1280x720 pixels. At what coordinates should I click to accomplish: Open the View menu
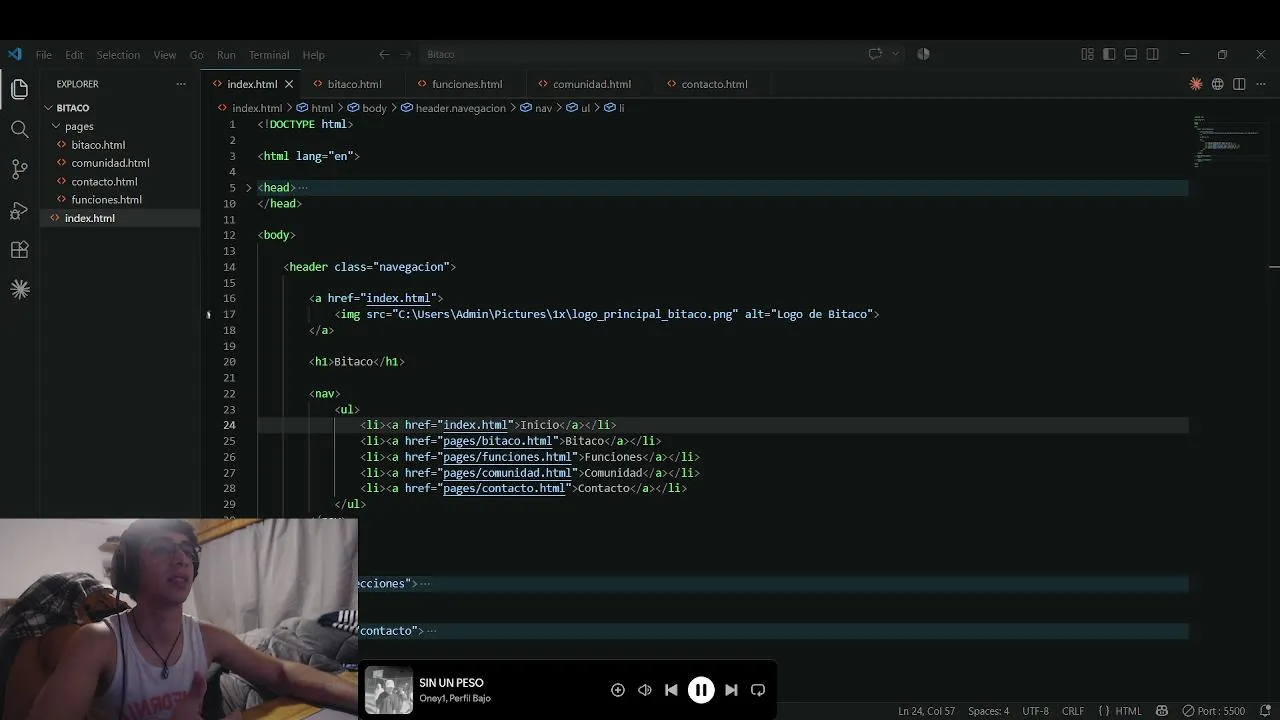coord(165,55)
